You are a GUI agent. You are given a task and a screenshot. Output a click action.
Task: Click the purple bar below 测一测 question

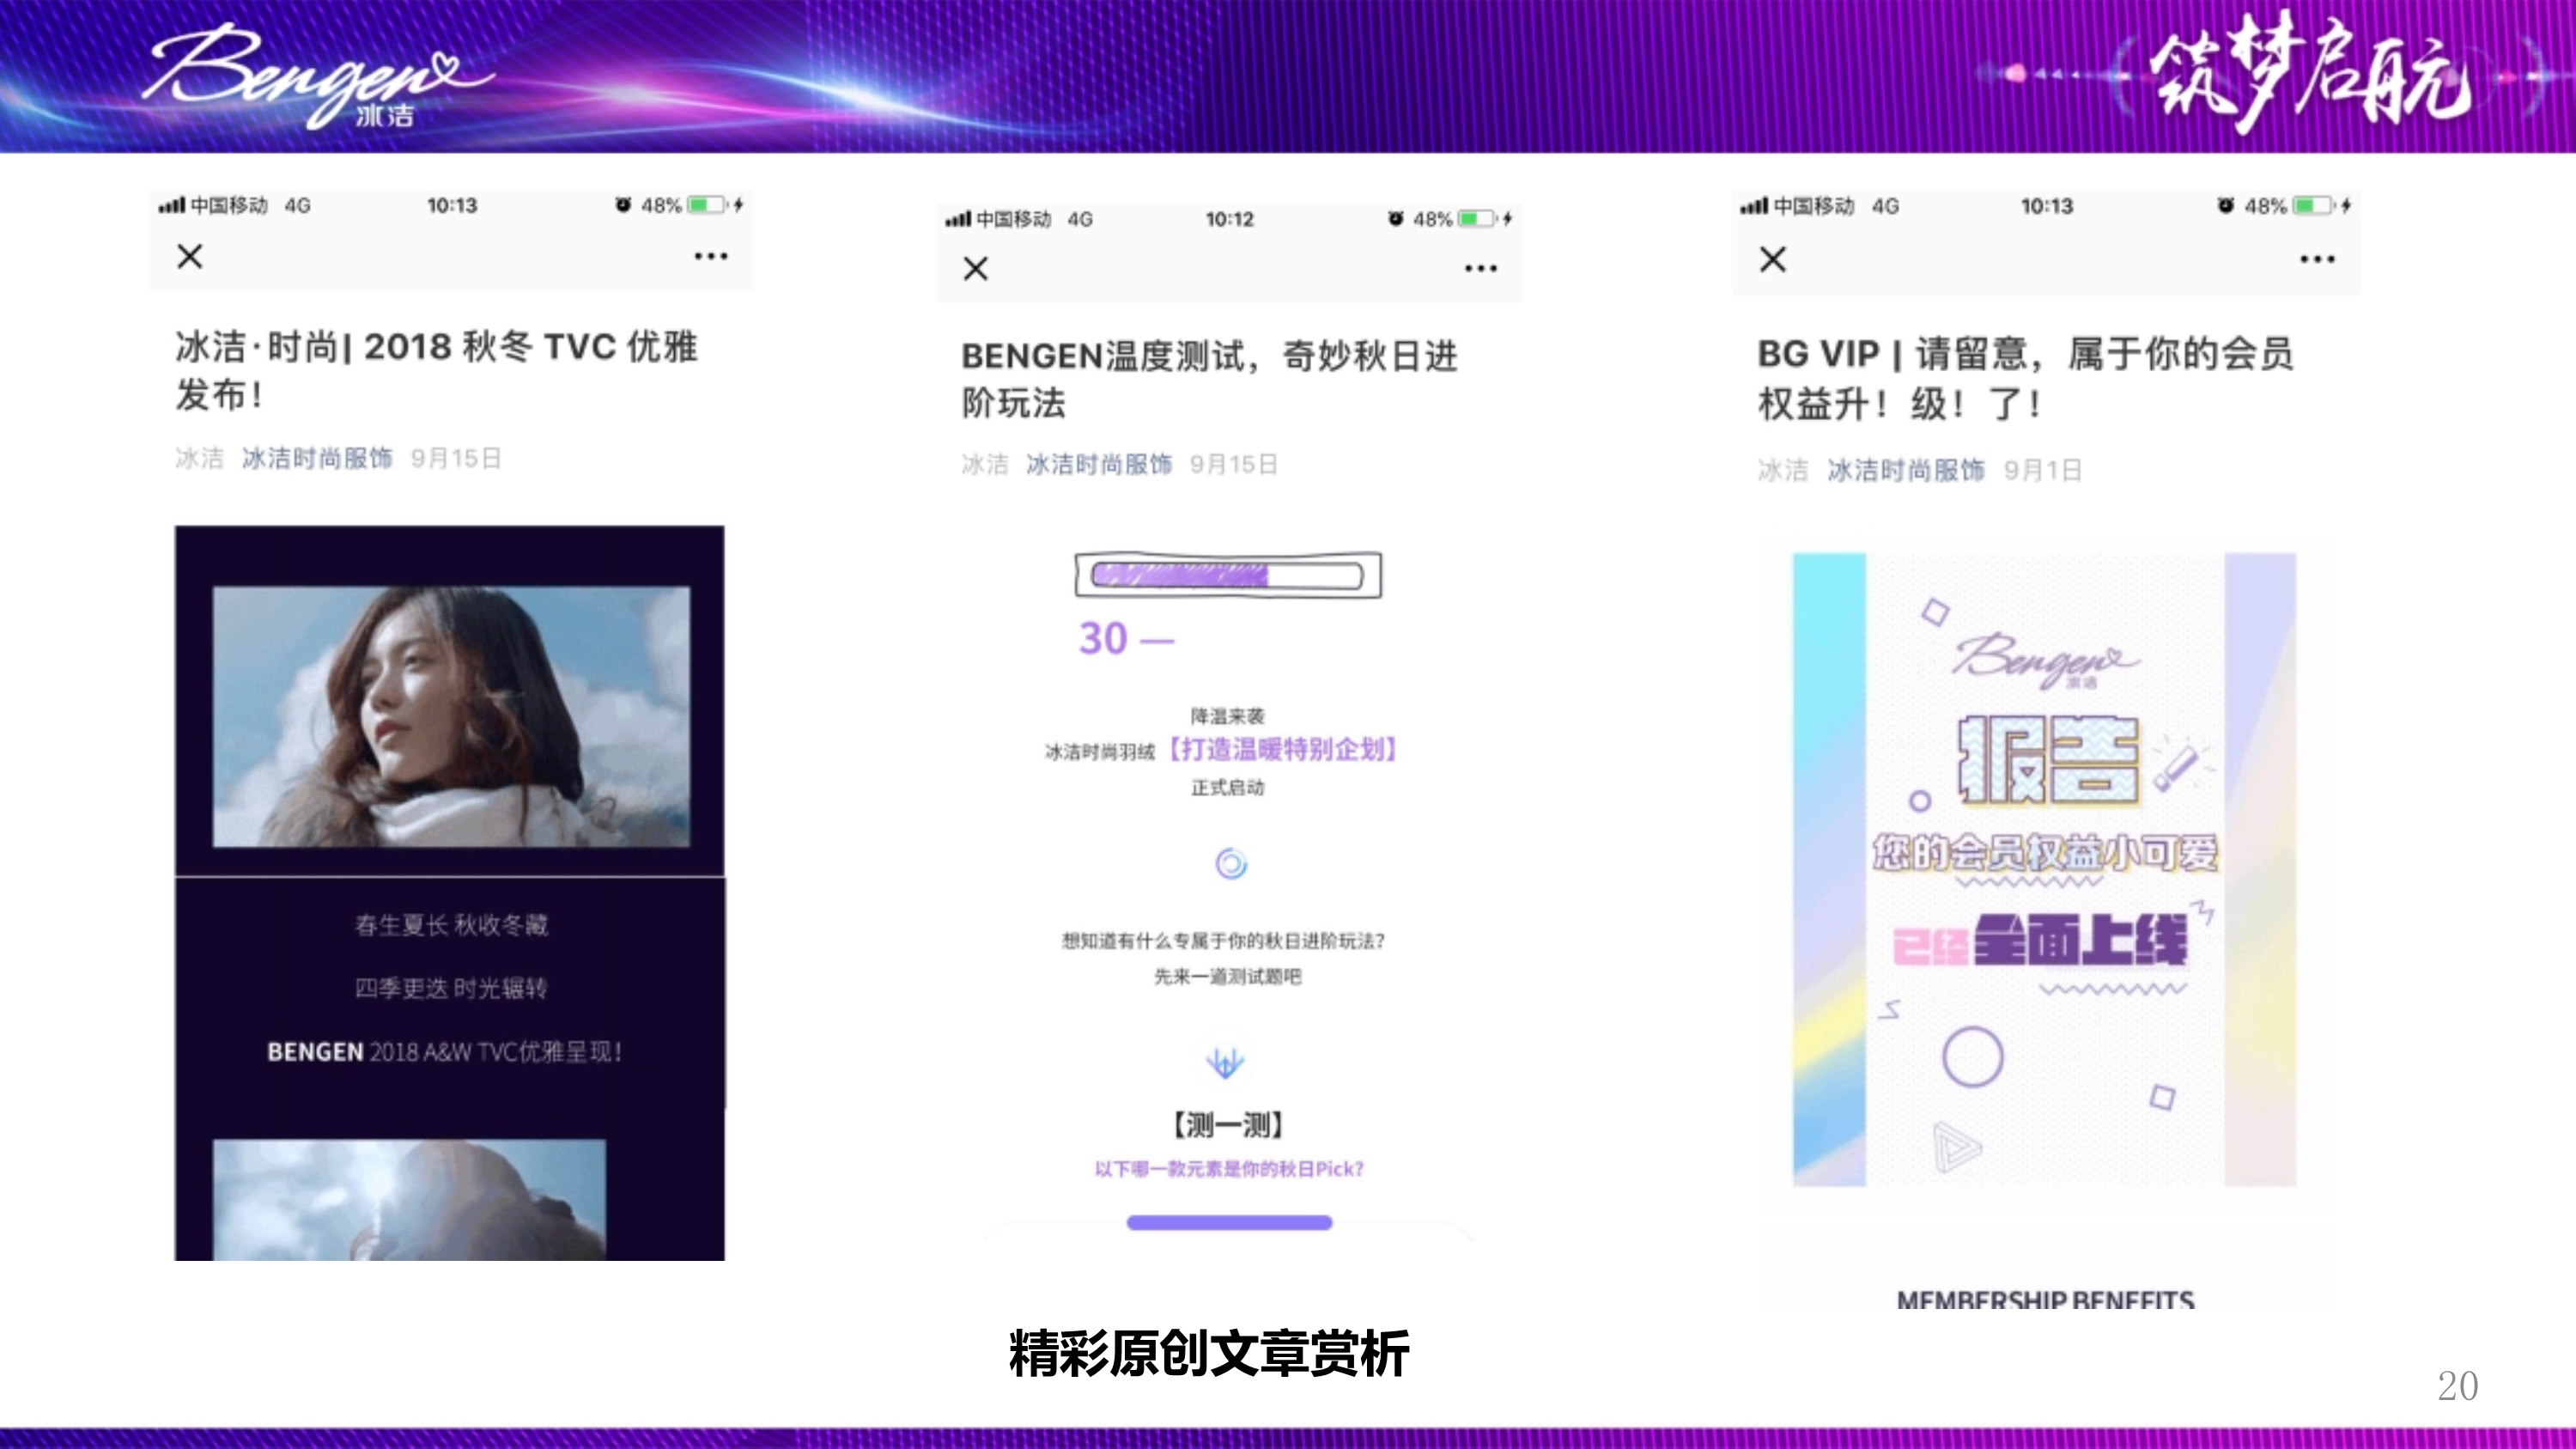click(1229, 1222)
